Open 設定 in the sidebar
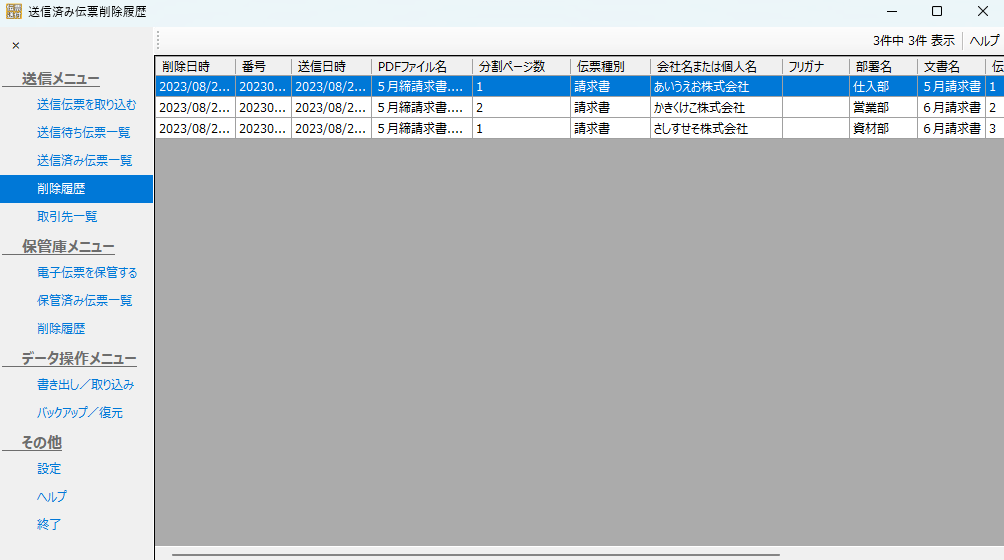The width and height of the screenshot is (1004, 560). pyautogui.click(x=49, y=468)
